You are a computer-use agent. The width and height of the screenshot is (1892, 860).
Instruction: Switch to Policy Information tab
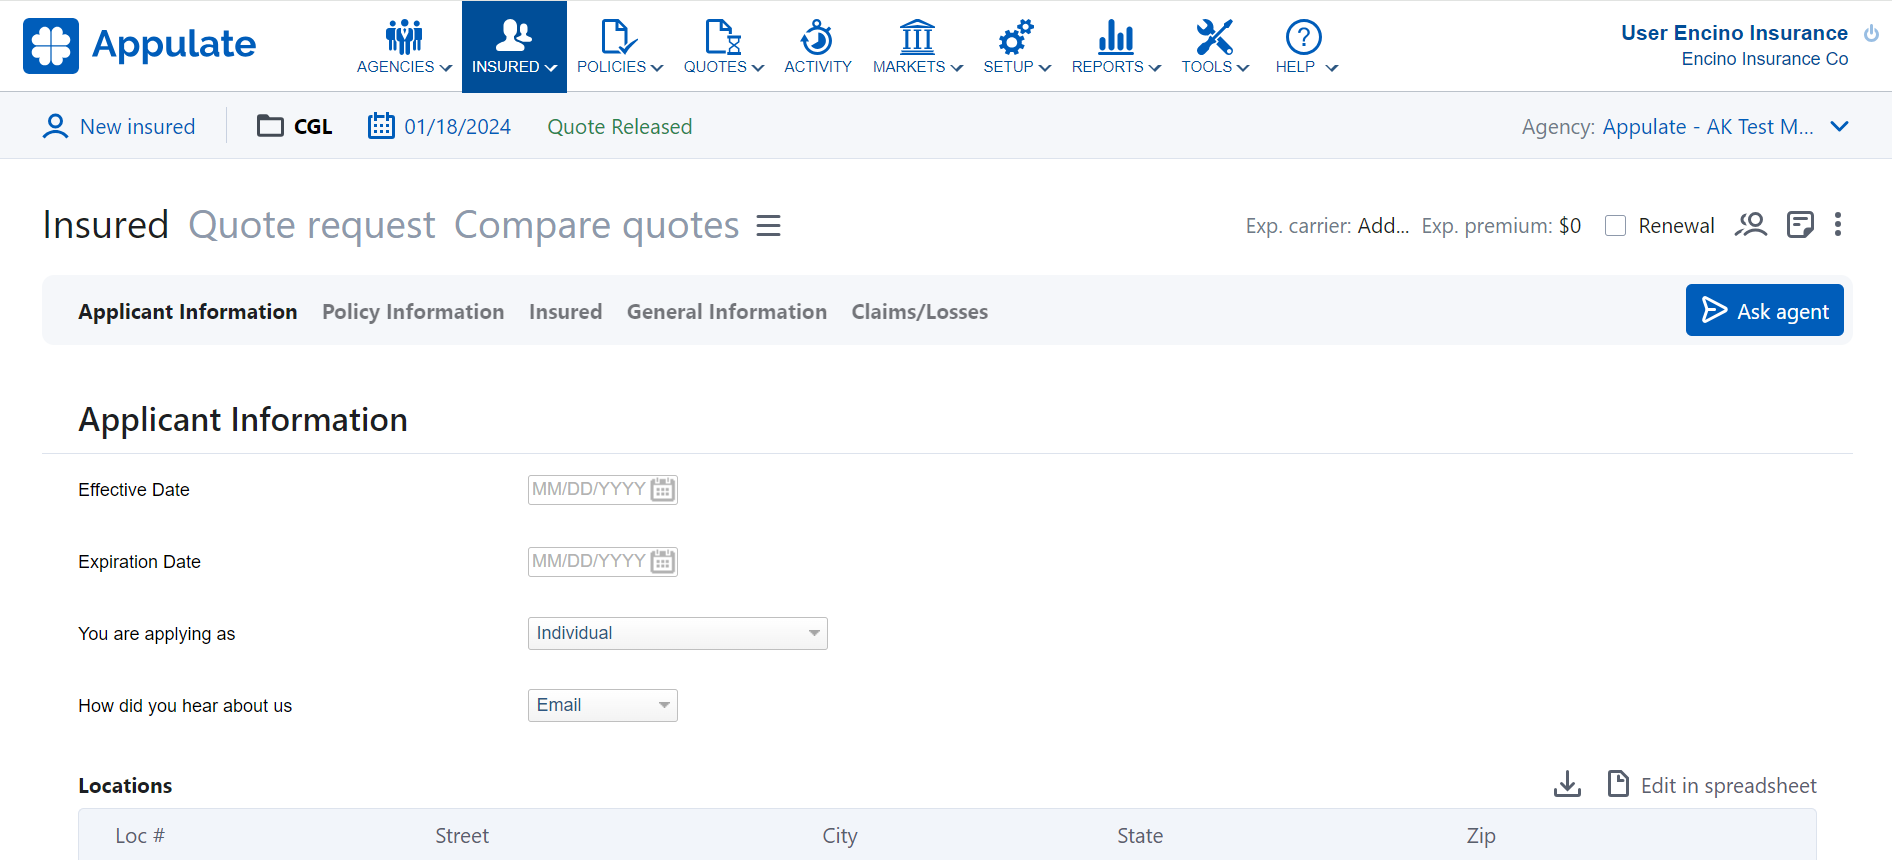412,312
